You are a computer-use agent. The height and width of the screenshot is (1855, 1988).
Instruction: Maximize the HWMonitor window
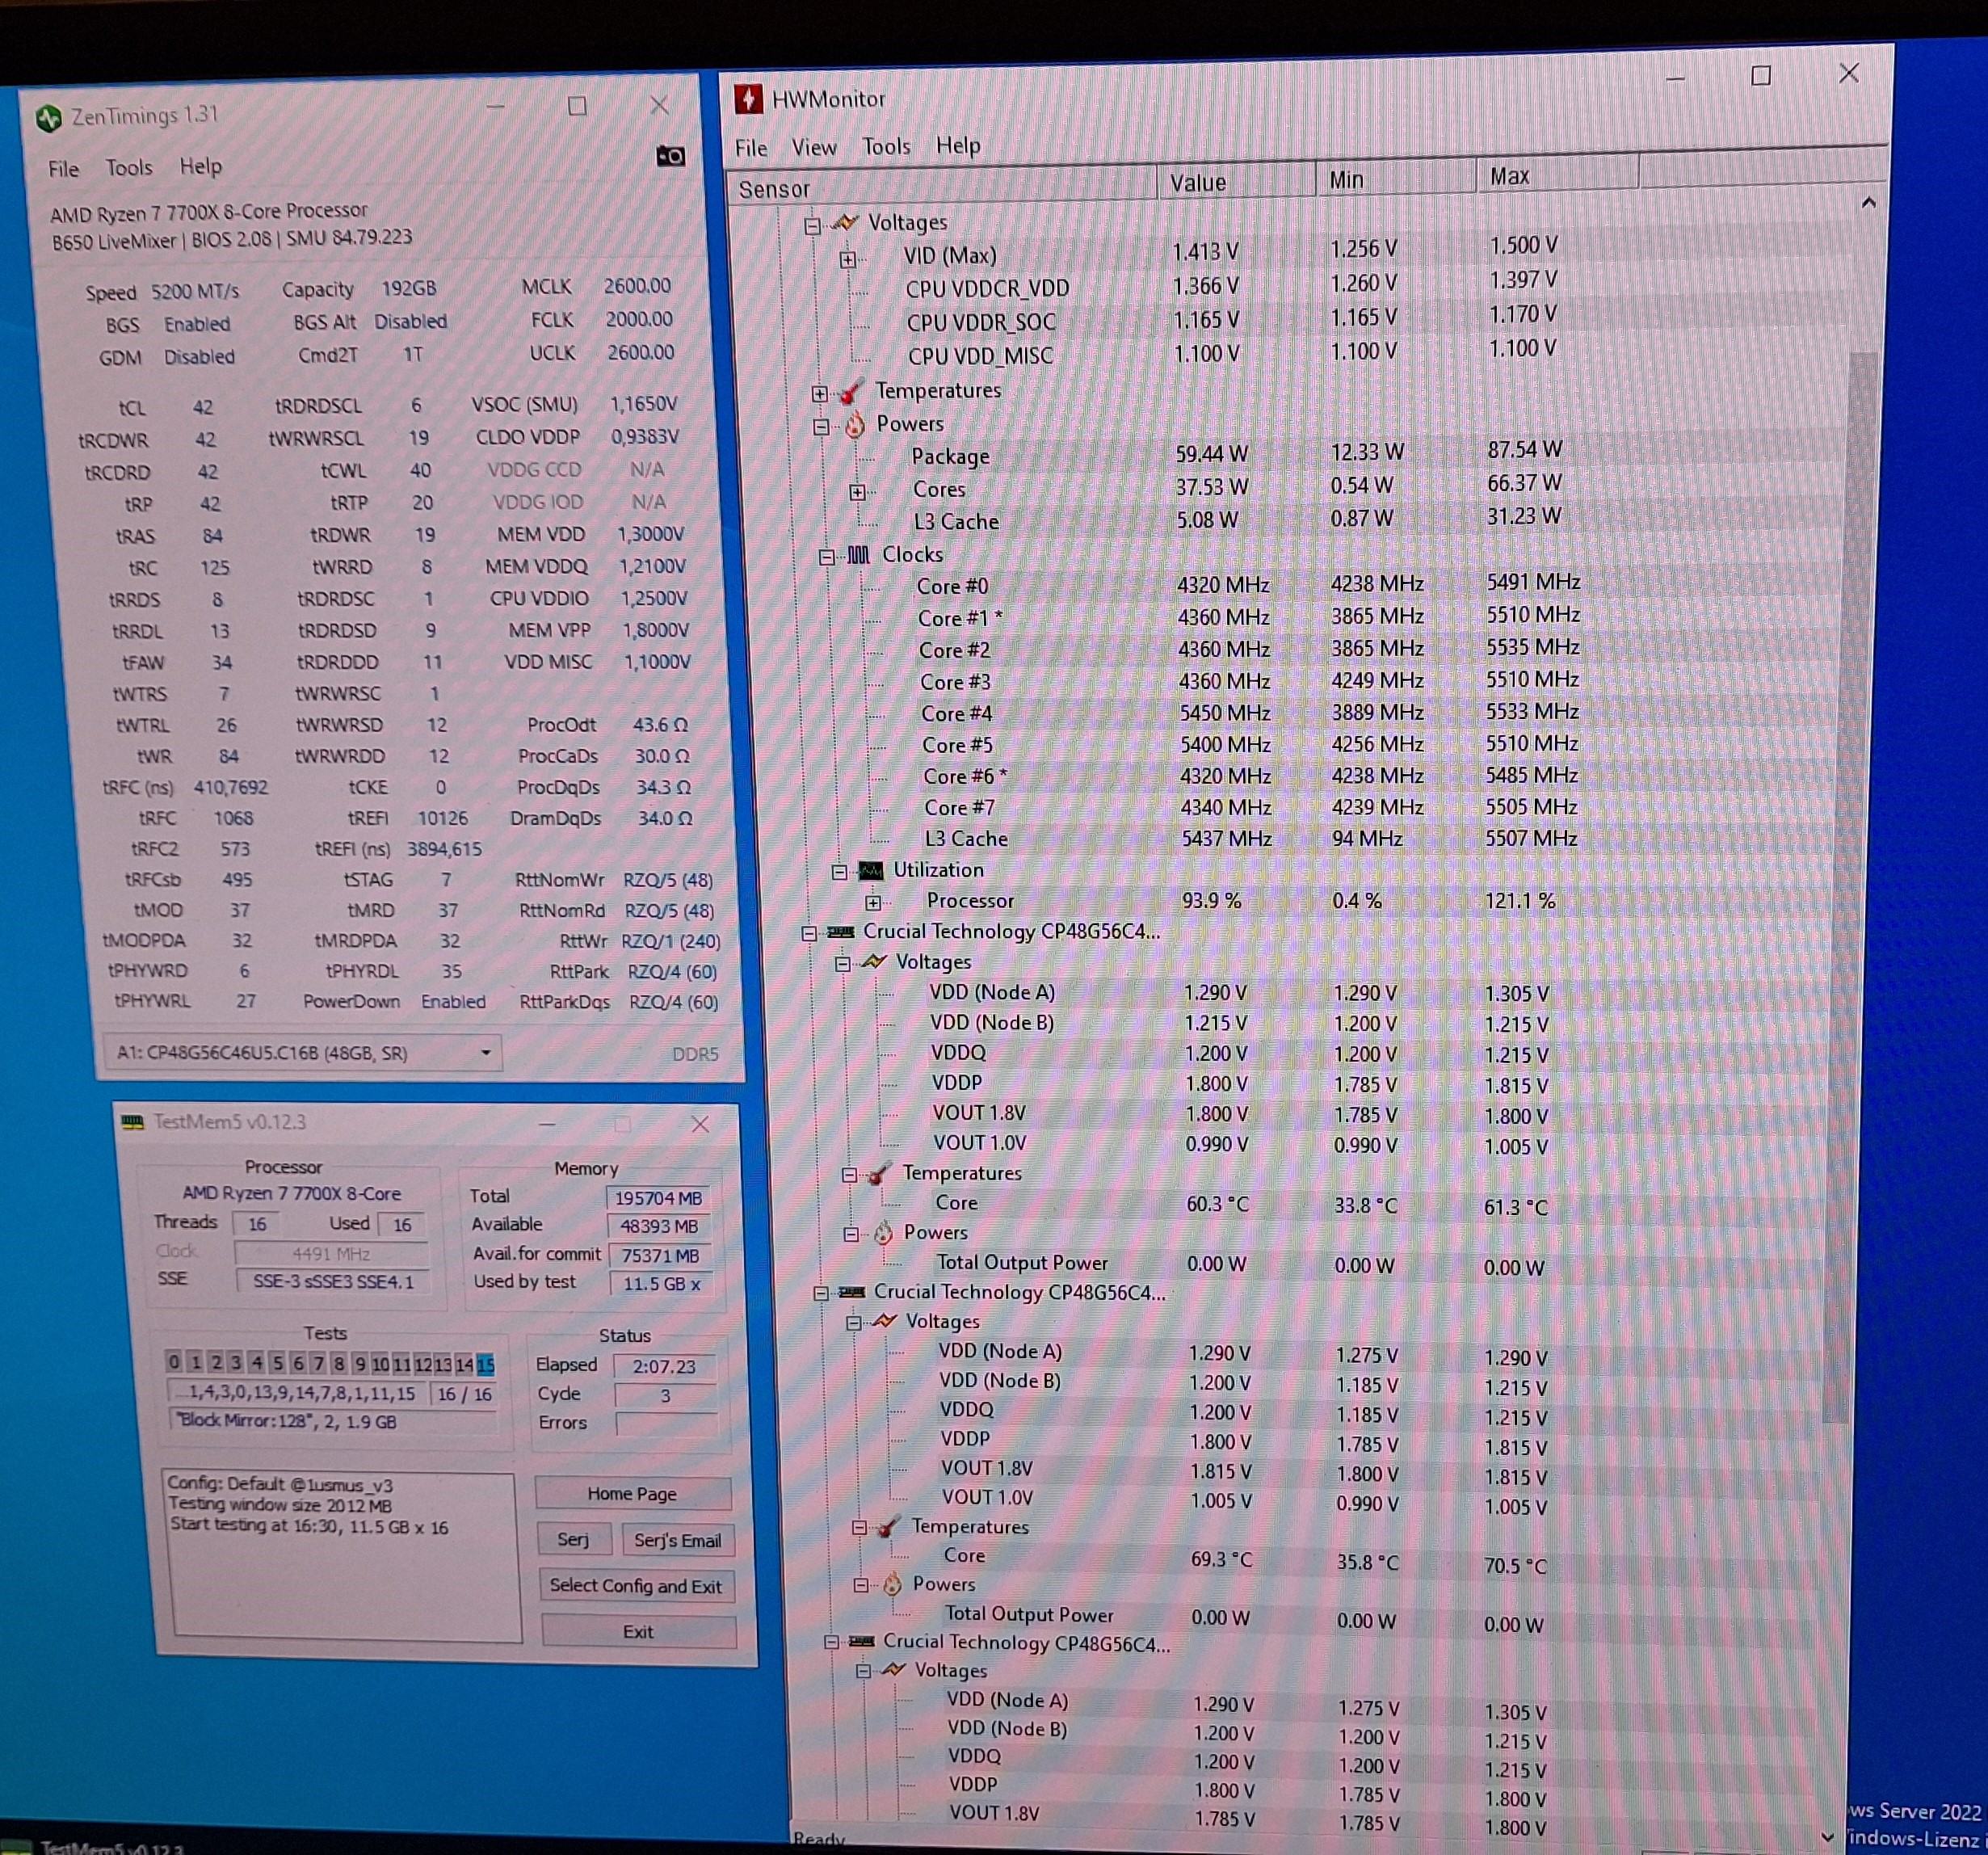(x=1761, y=76)
